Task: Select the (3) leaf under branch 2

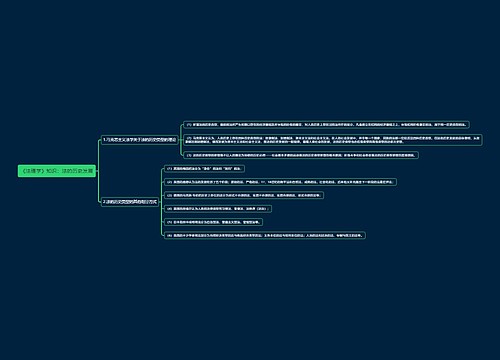Action: point(244,195)
